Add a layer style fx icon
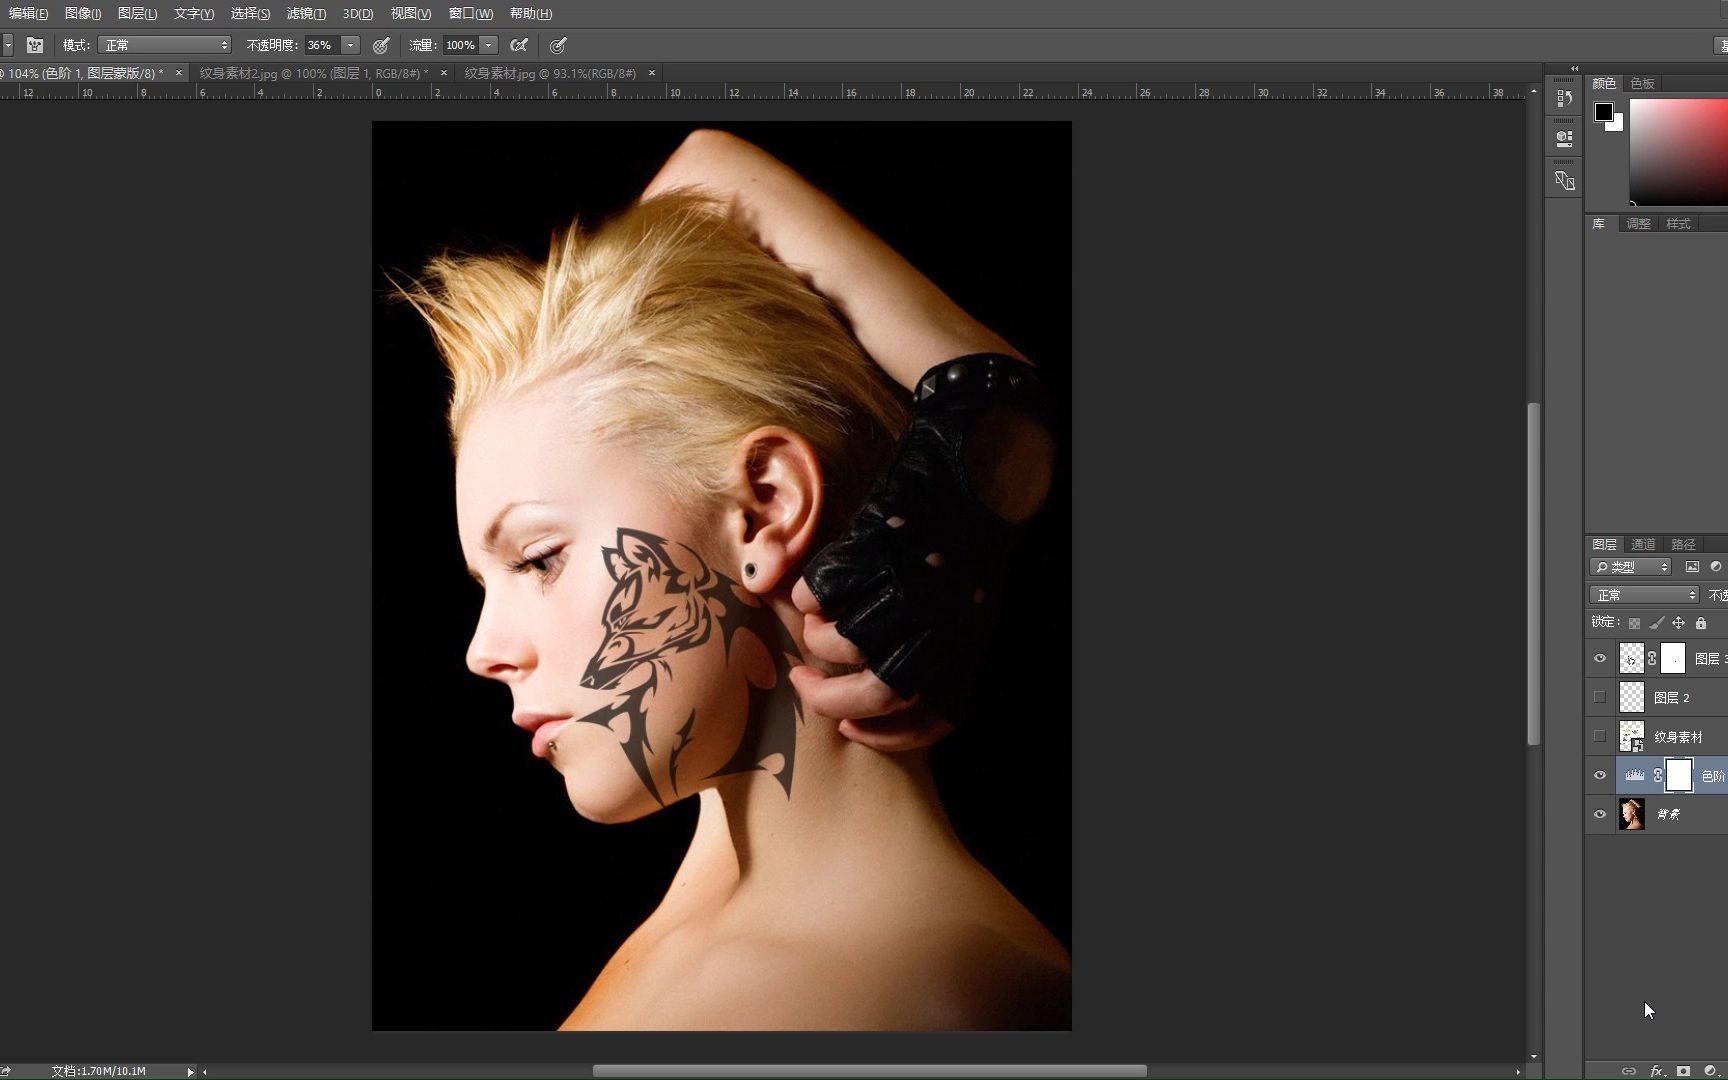Viewport: 1728px width, 1080px height. click(1657, 1071)
